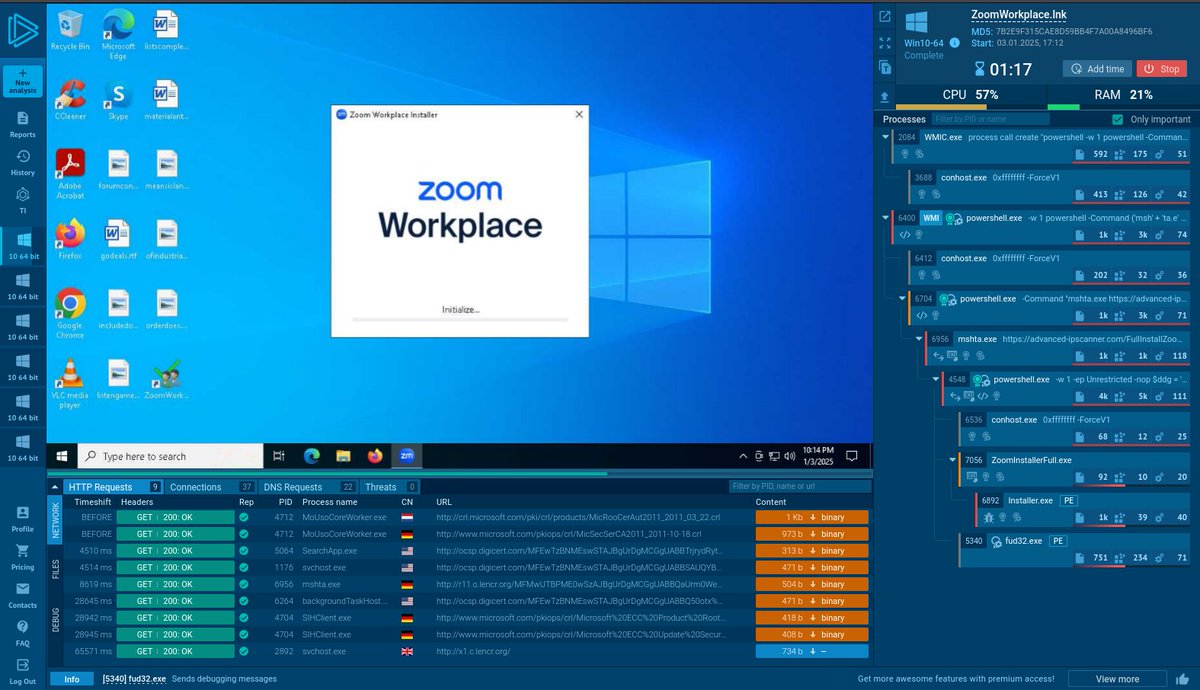Viewport: 1200px width, 690px height.
Task: Click the Zoom installer Initialize progress bar
Action: pos(460,319)
